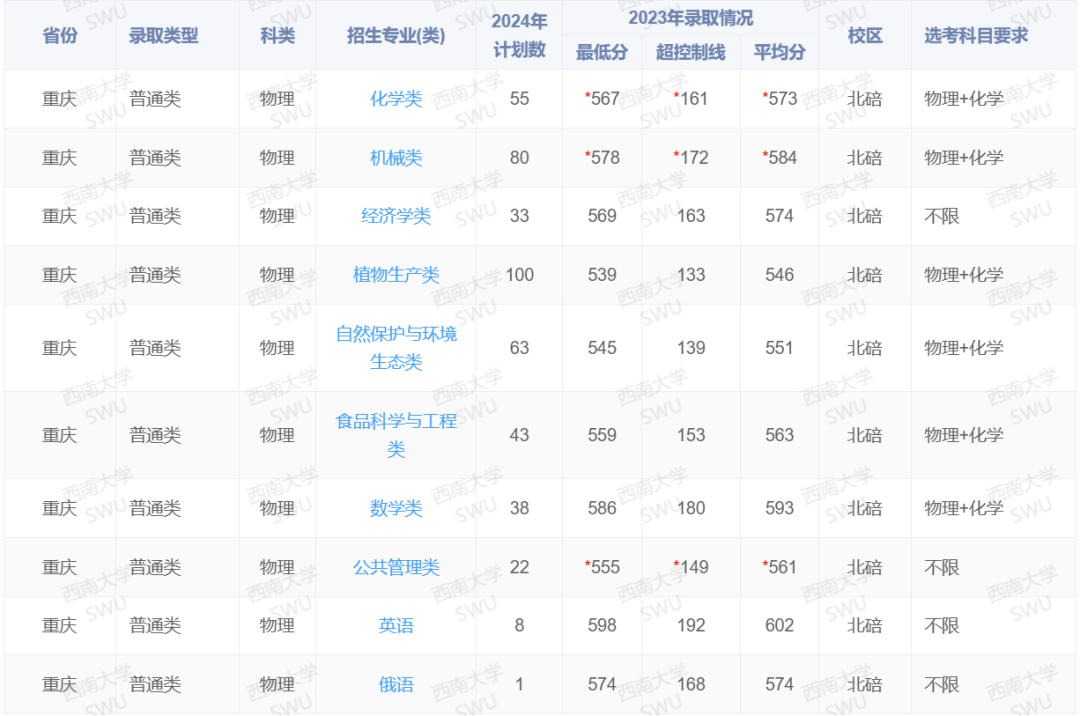Select average score 602 for 英语
The height and width of the screenshot is (716, 1080).
(x=780, y=625)
